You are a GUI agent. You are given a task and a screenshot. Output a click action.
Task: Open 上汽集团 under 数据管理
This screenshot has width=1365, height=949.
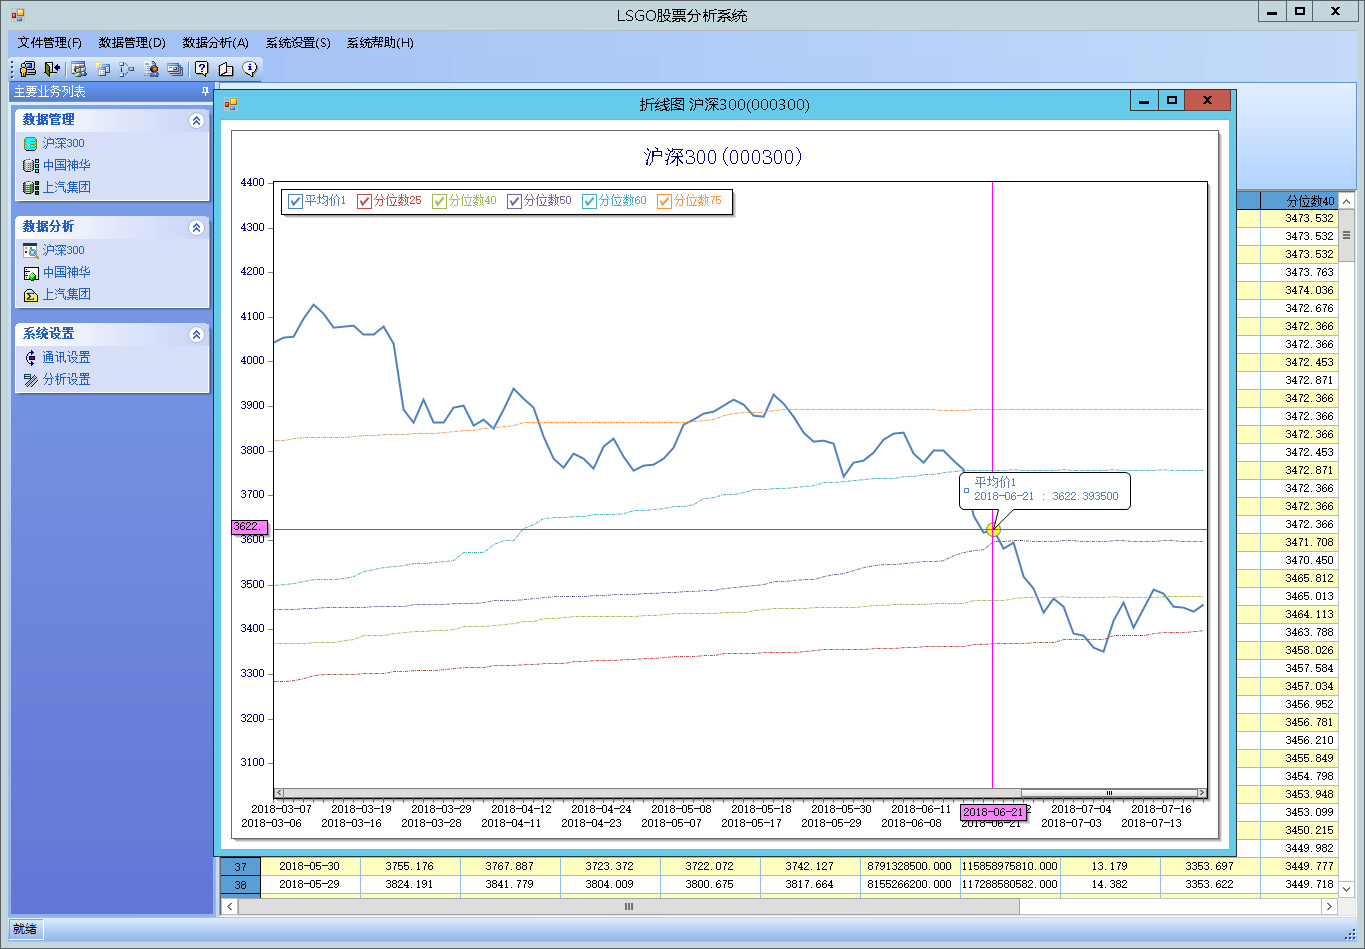tap(66, 187)
